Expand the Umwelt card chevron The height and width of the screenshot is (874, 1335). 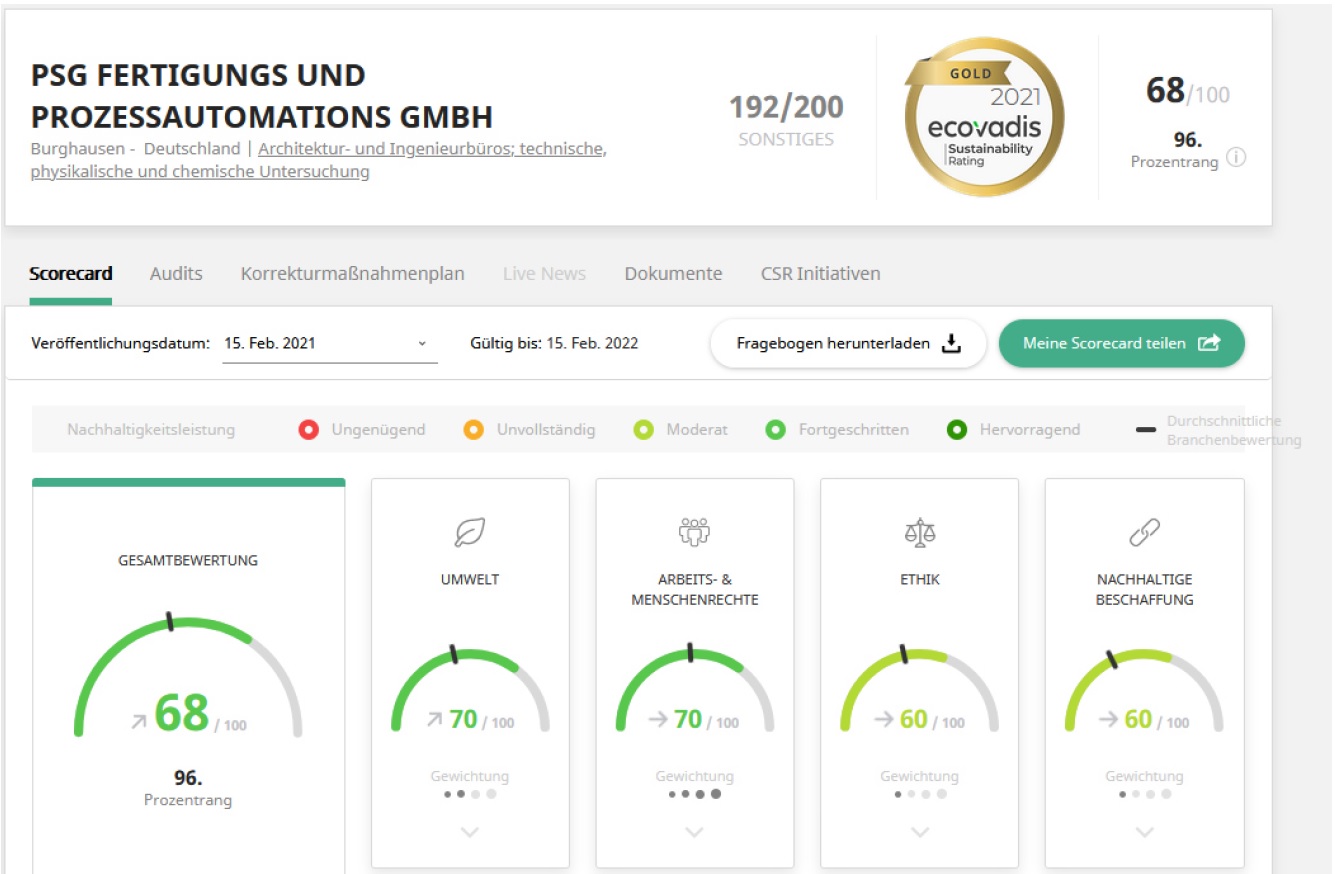pyautogui.click(x=470, y=832)
